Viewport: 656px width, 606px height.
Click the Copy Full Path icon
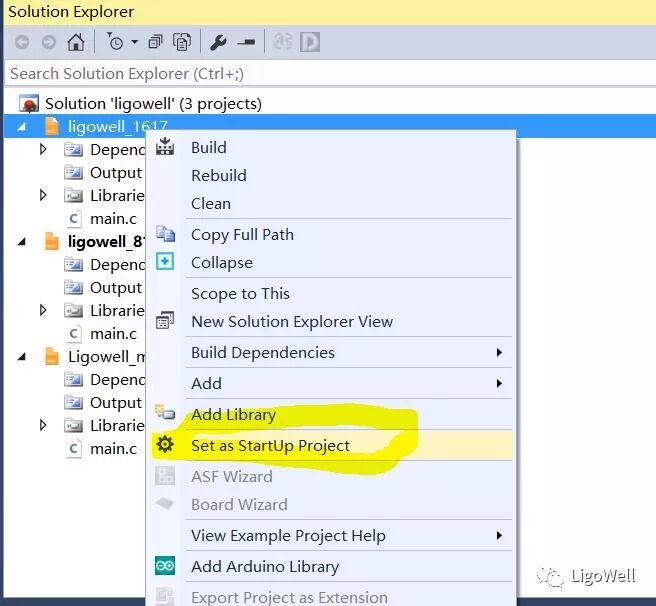click(165, 234)
